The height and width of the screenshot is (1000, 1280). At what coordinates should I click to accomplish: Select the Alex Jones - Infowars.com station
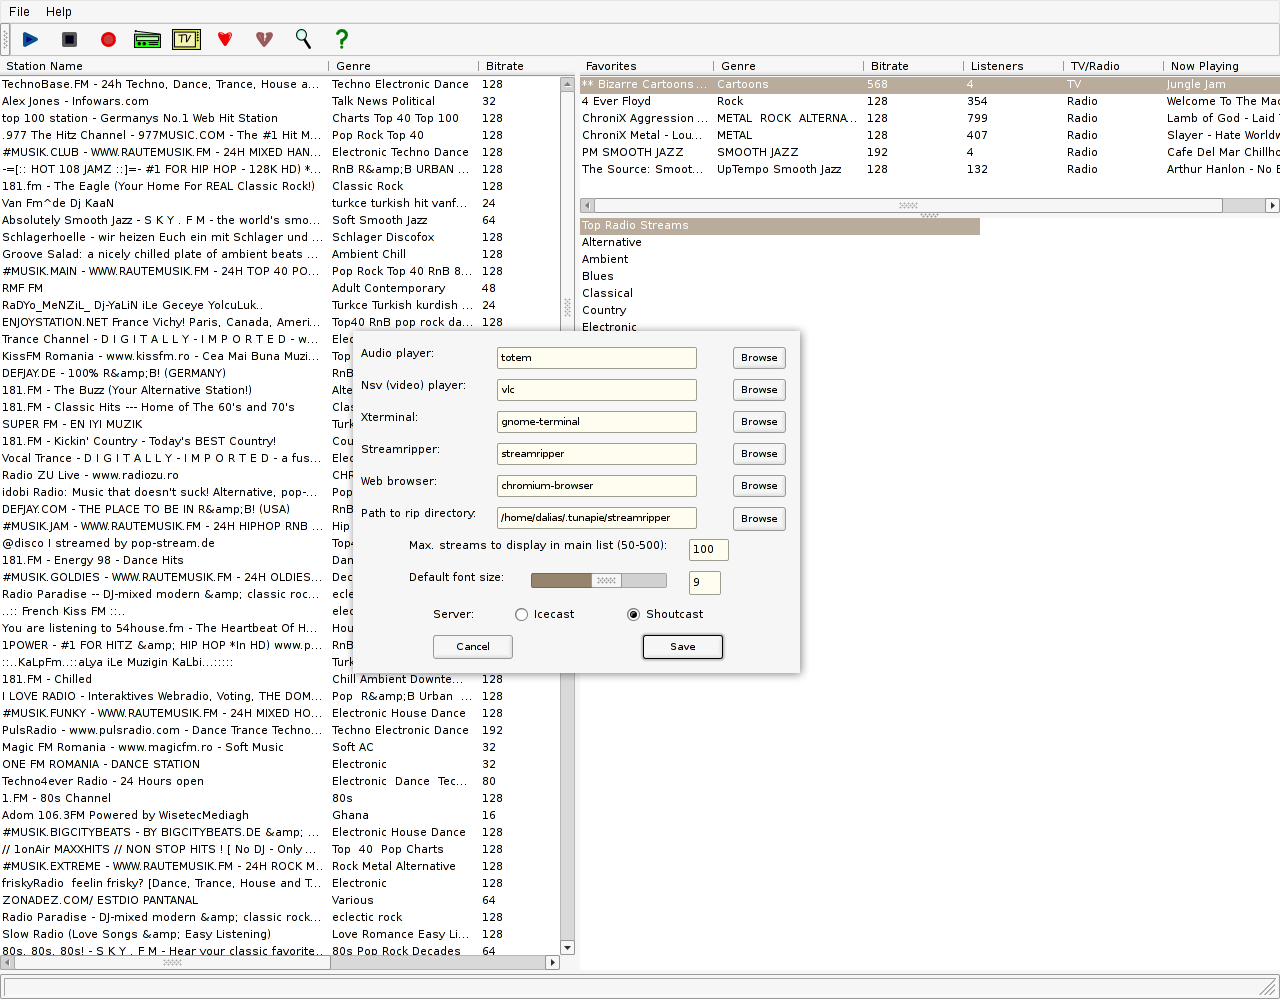point(280,102)
